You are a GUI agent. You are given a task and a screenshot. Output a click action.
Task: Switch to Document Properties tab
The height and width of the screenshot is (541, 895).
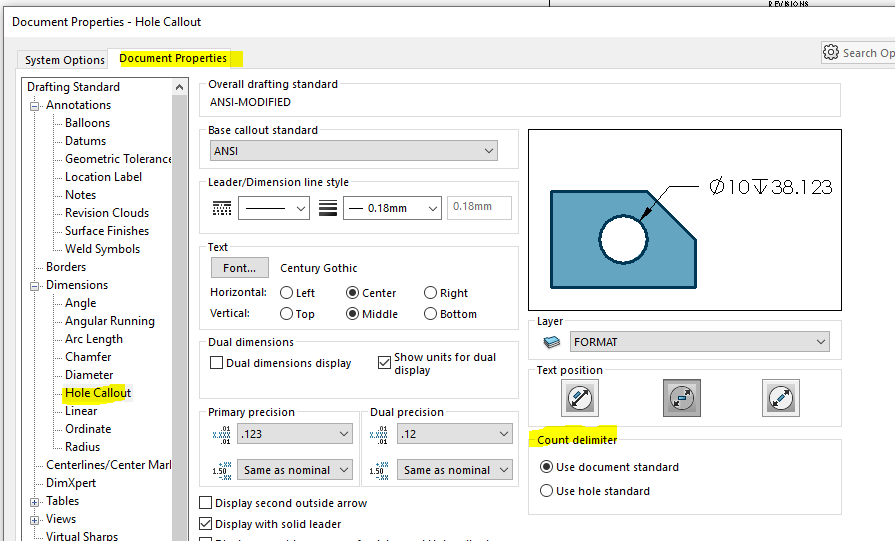click(x=173, y=58)
